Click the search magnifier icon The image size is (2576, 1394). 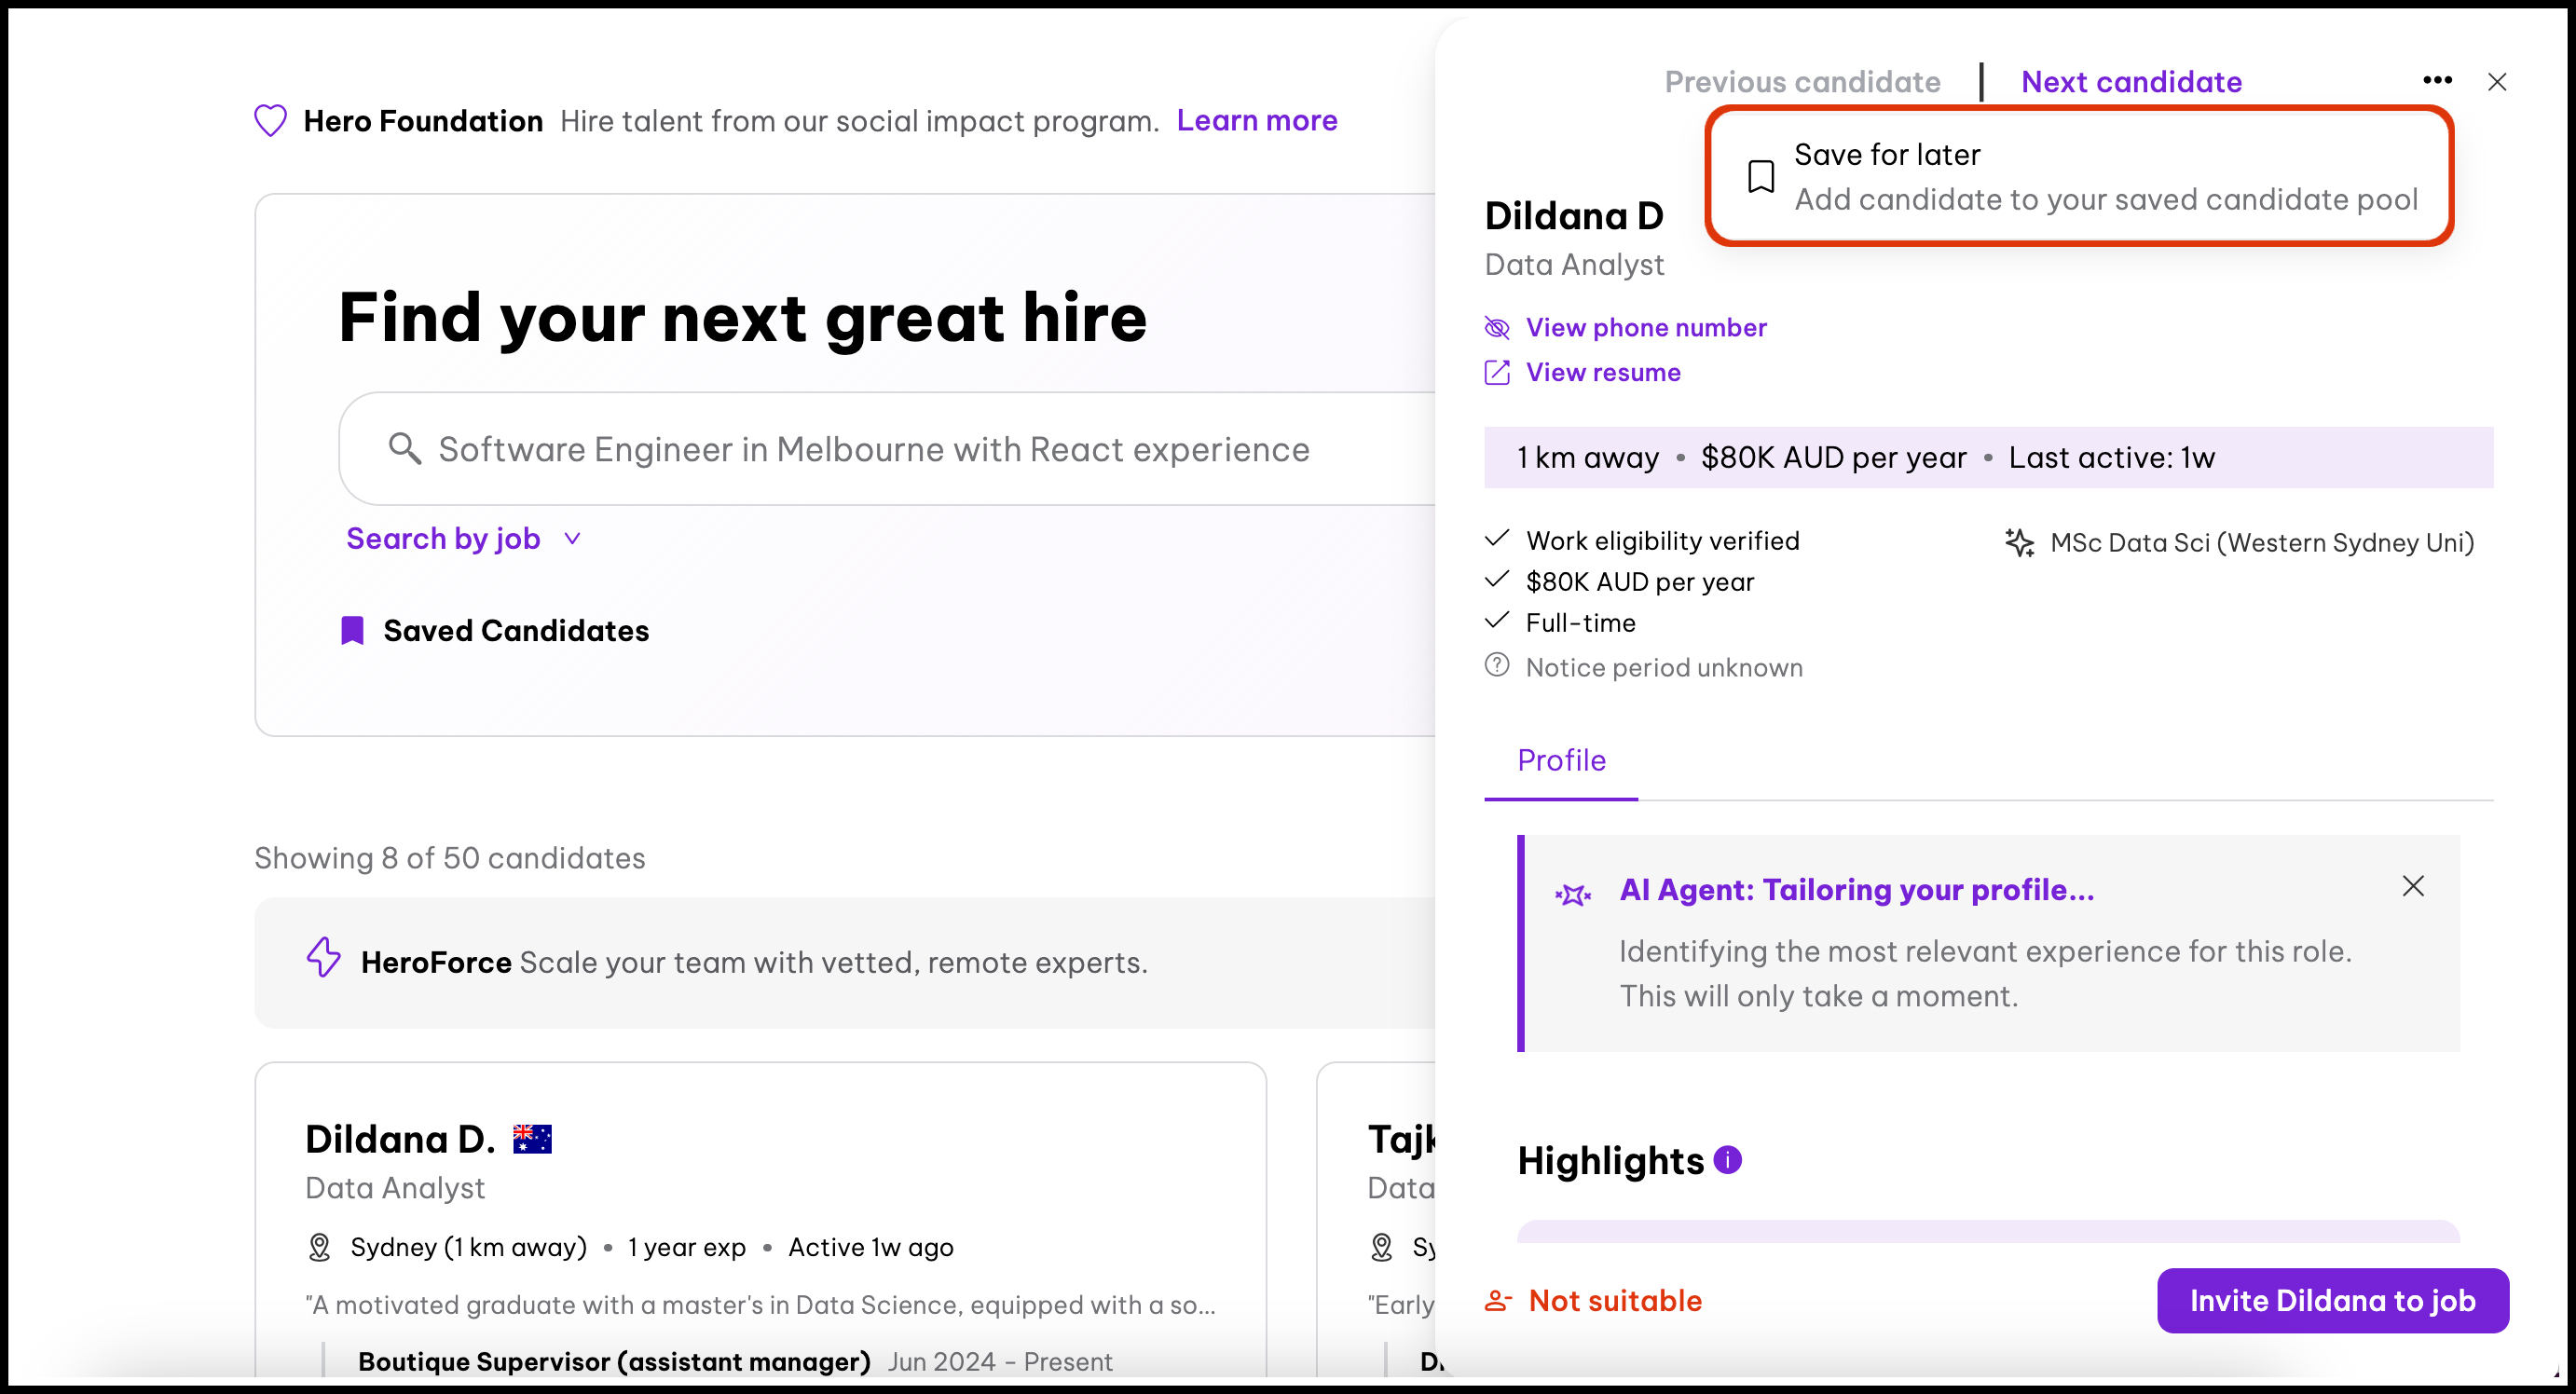(x=404, y=449)
